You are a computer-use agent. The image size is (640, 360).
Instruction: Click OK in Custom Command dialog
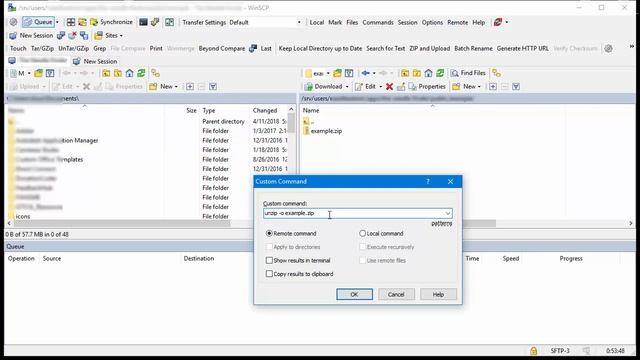[x=354, y=294]
